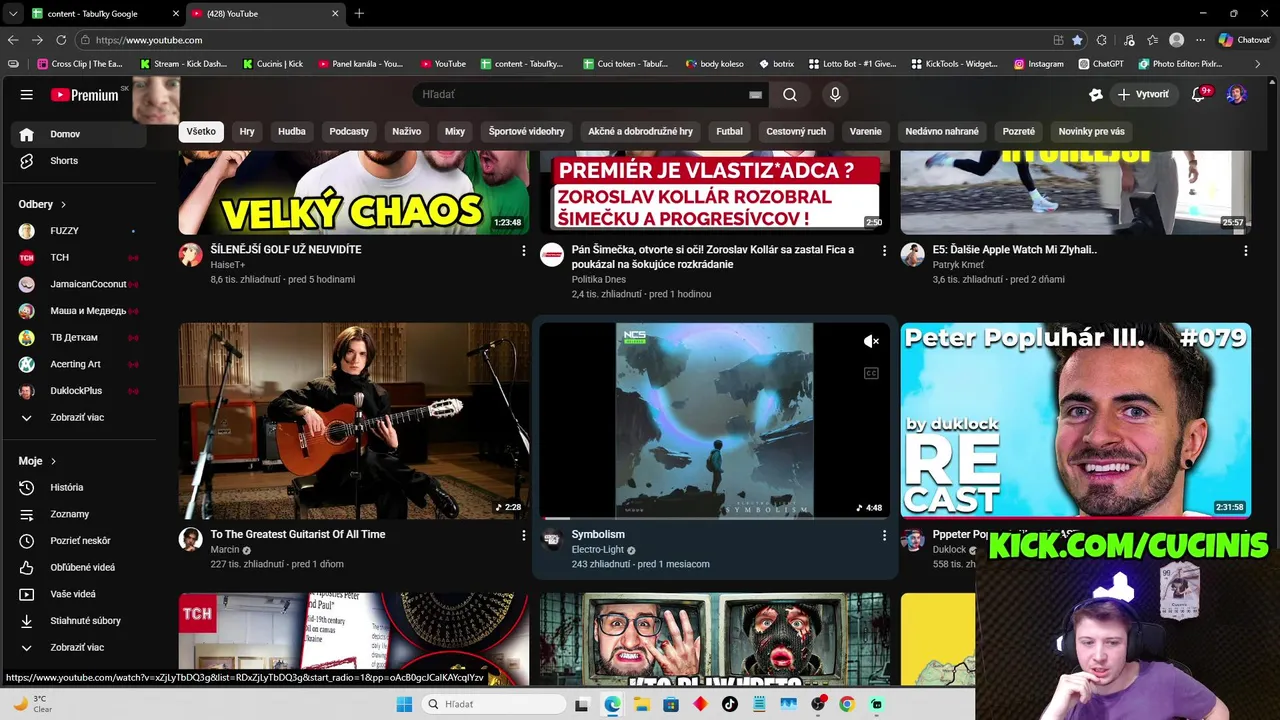Select the Futbal filter chip
This screenshot has height=720, width=1280.
point(730,131)
